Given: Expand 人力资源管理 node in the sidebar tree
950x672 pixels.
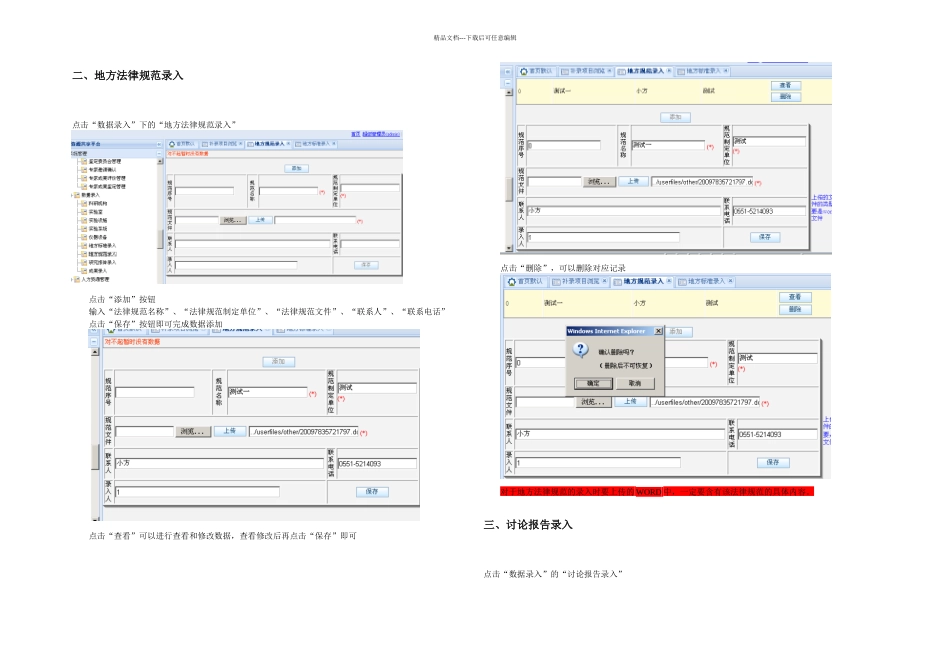Looking at the screenshot, I should pyautogui.click(x=73, y=279).
